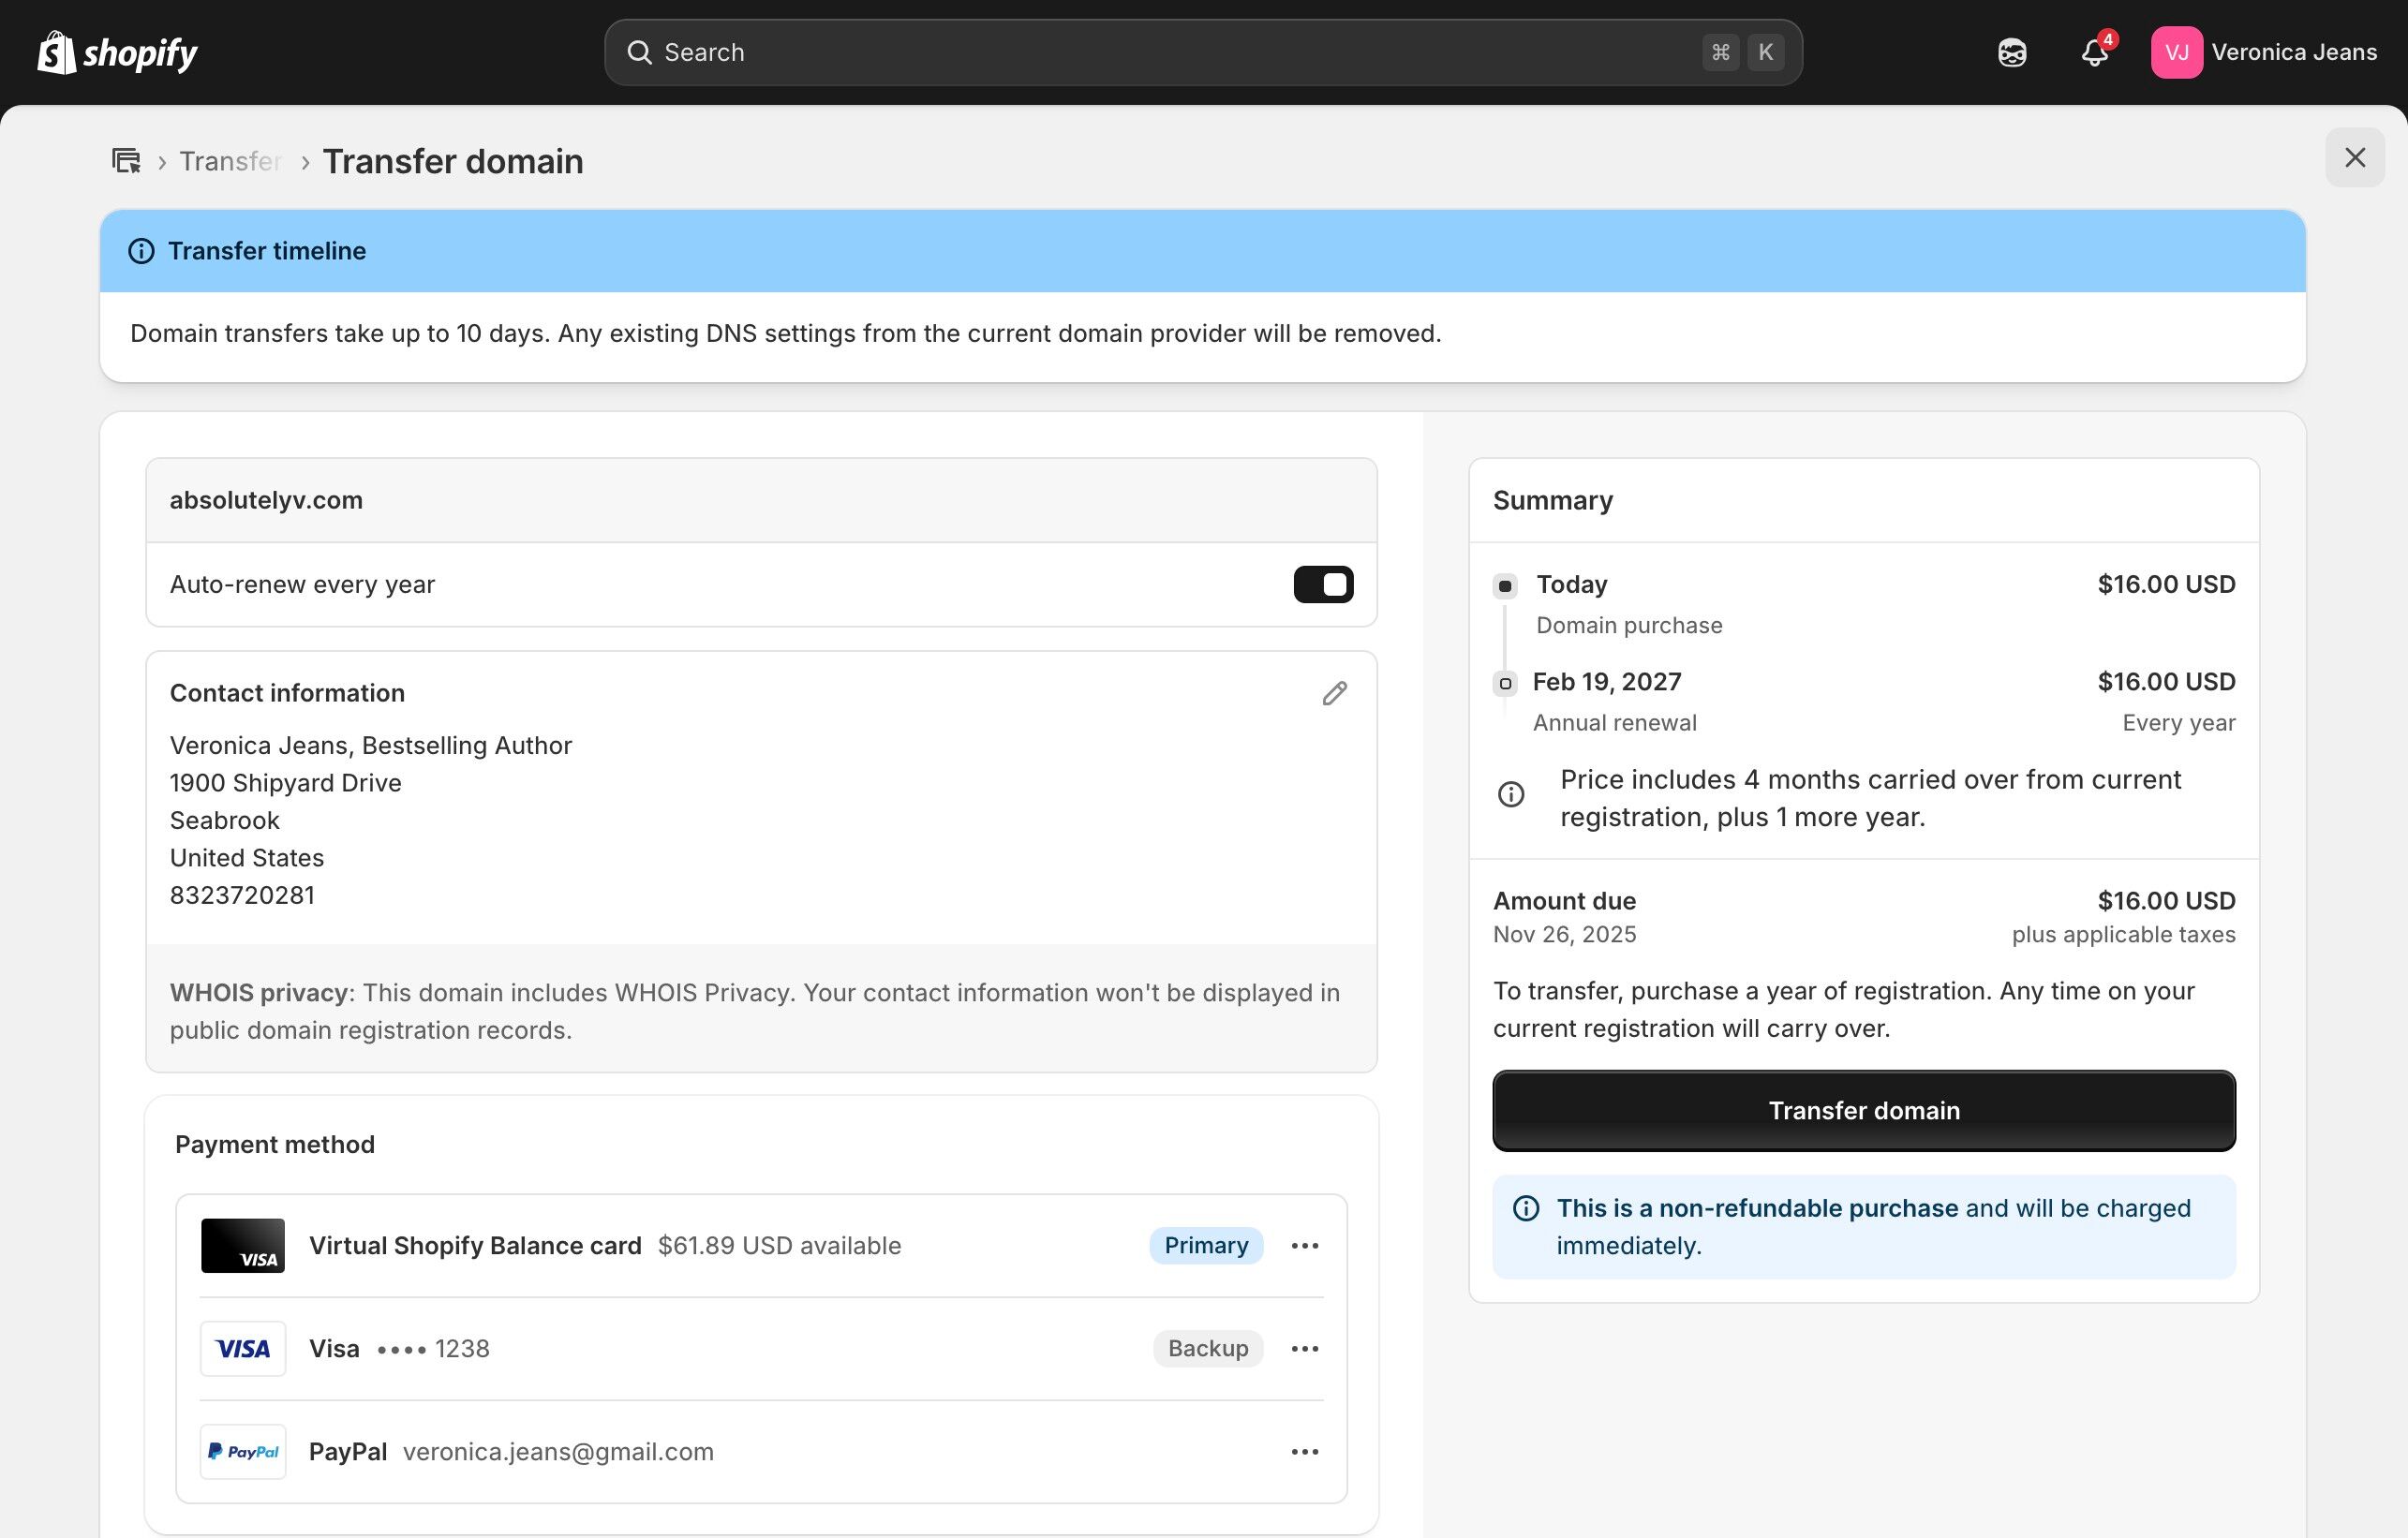
Task: Click the info icon beside price note
Action: tap(1511, 794)
